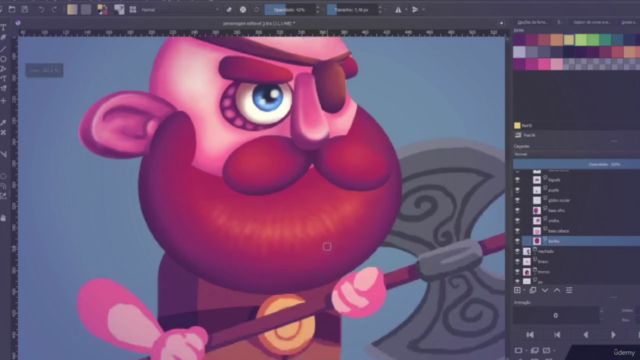Adjust the layer Opacidade 100% slider
The width and height of the screenshot is (640, 360).
[576, 164]
